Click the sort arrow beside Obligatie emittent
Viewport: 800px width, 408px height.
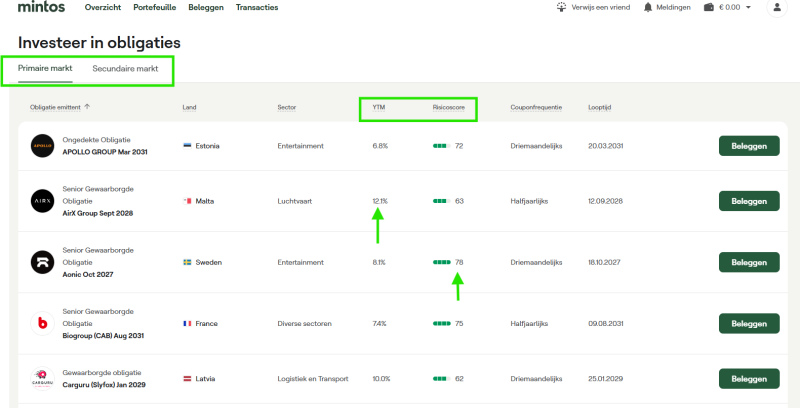[x=87, y=107]
